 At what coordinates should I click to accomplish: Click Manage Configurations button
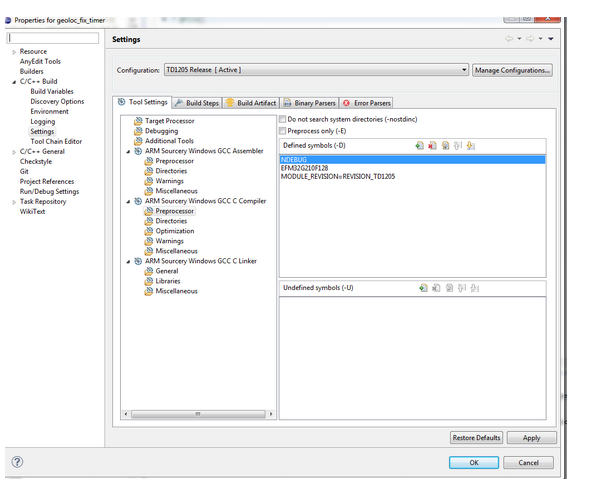pos(512,70)
